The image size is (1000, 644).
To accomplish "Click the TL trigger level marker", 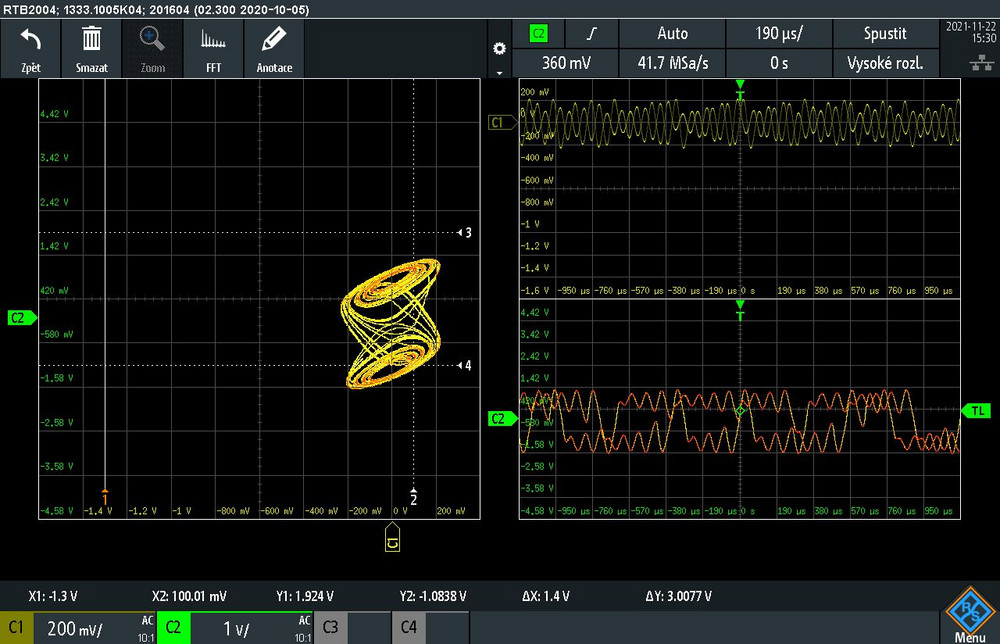I will click(x=976, y=411).
